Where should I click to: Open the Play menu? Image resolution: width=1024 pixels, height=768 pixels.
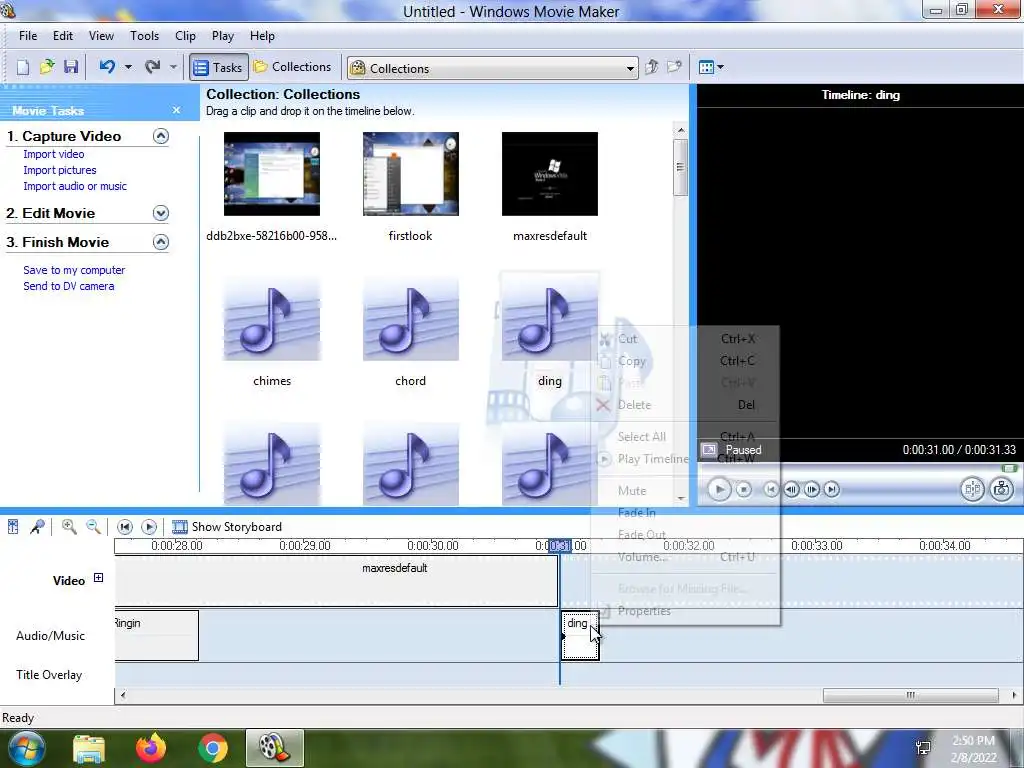coord(223,36)
